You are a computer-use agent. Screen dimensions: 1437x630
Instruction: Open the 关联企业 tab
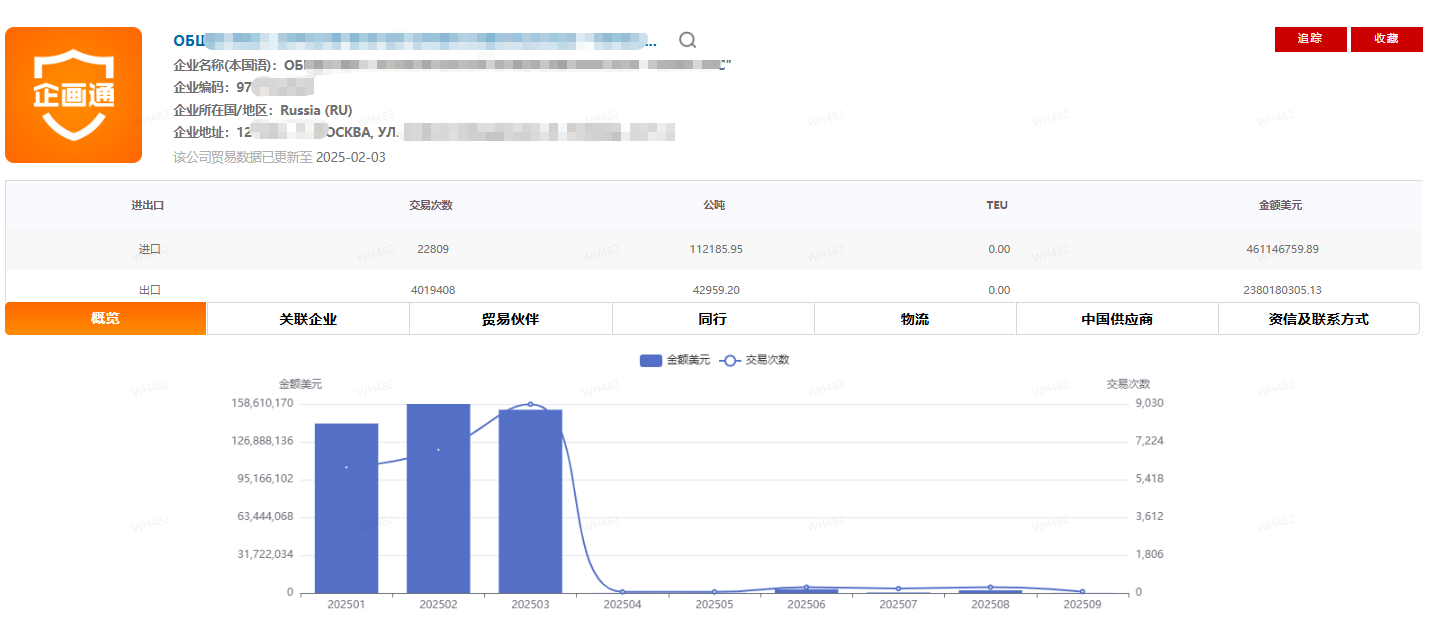[308, 319]
